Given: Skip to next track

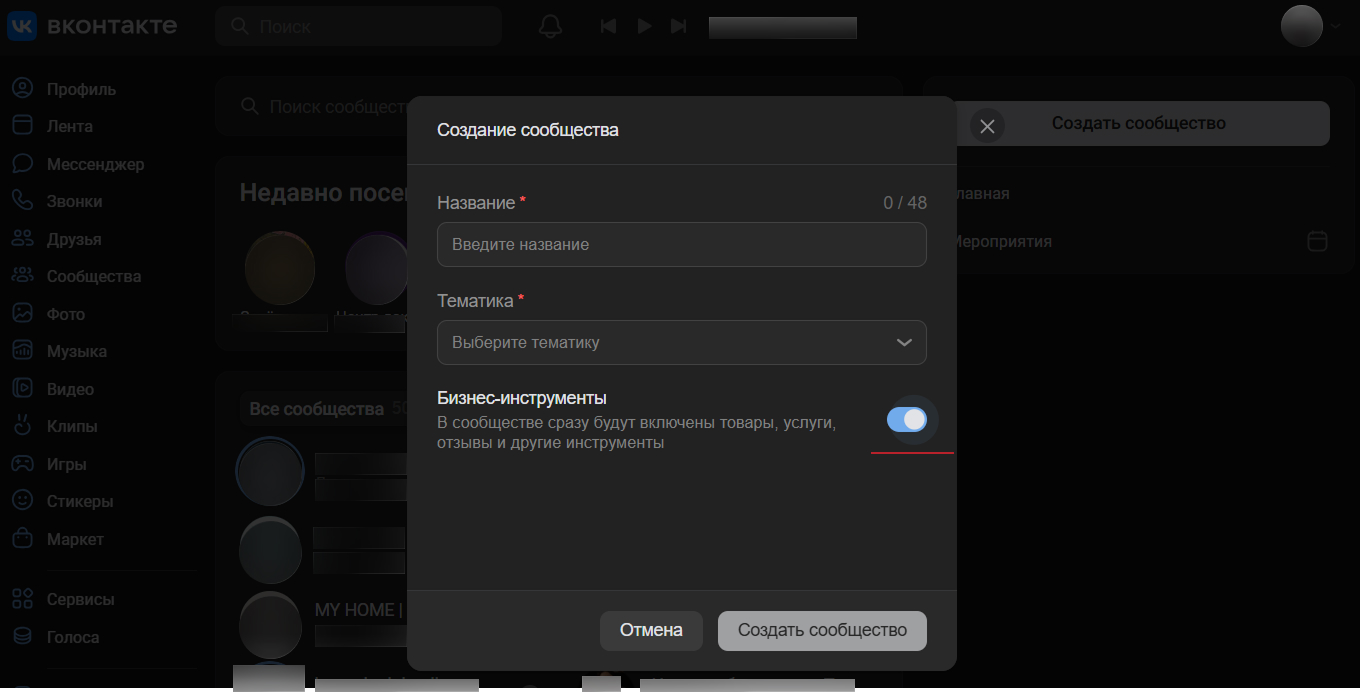Looking at the screenshot, I should coord(679,26).
